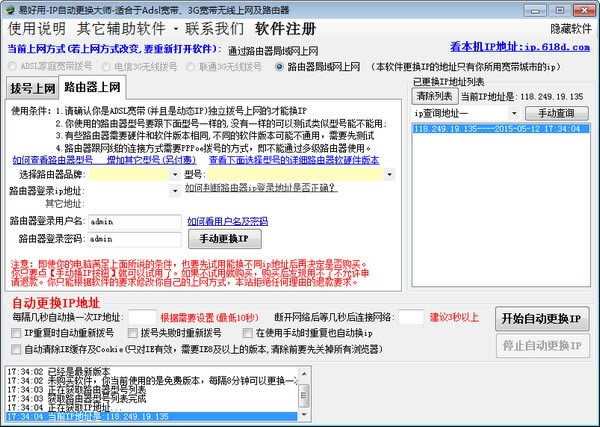Switch to the 拨号上网 tab
600x427 pixels.
pos(33,88)
